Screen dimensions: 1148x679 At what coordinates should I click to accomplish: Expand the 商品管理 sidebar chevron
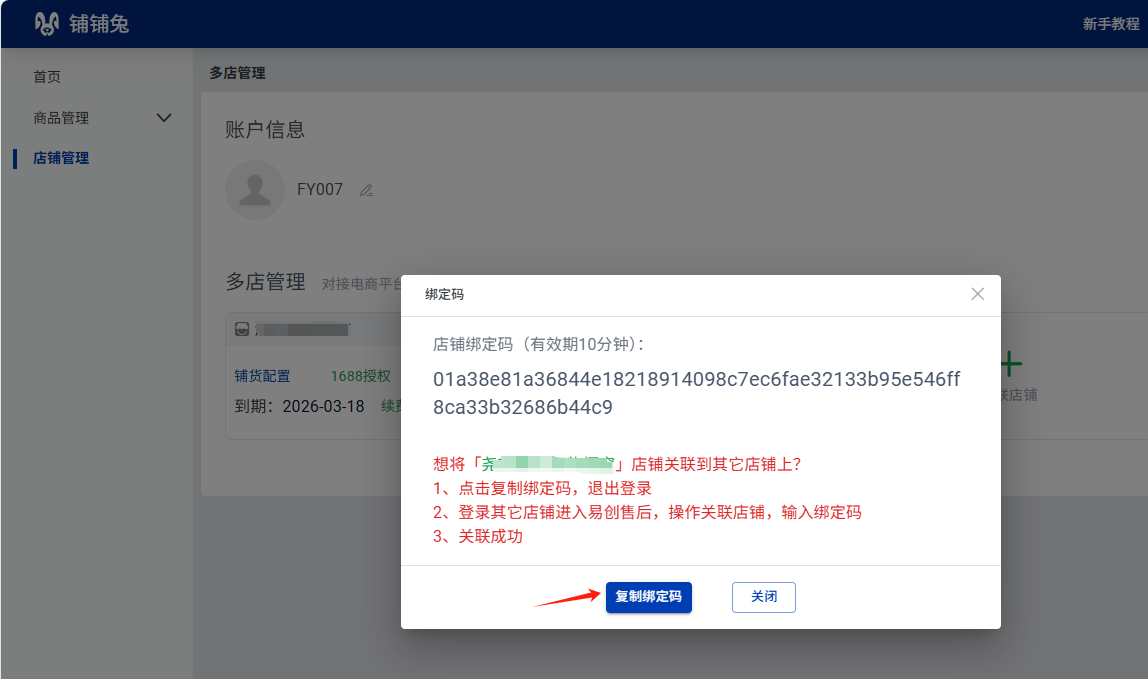coord(165,118)
